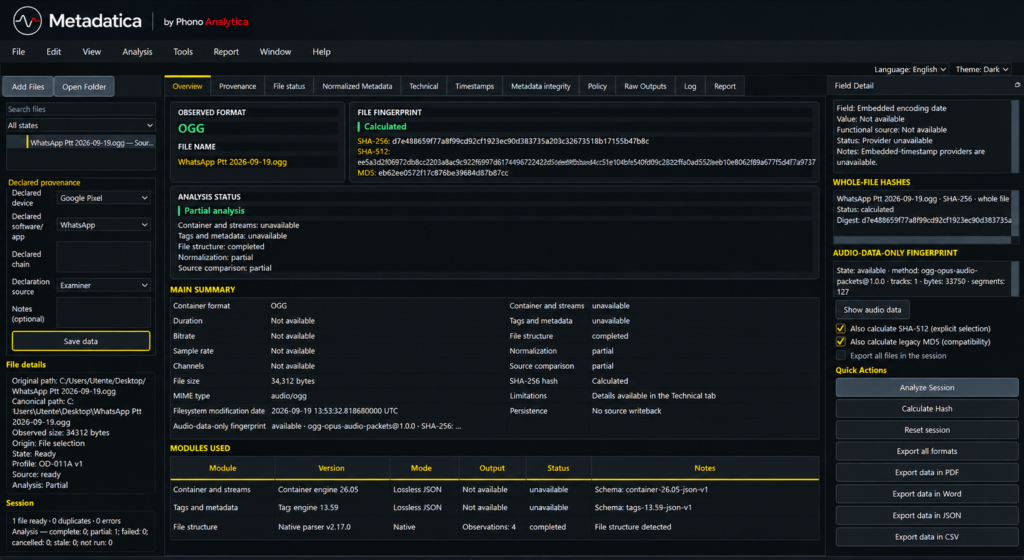The height and width of the screenshot is (560, 1024).
Task: Switch to the Raw Outputs tab
Action: click(x=645, y=86)
